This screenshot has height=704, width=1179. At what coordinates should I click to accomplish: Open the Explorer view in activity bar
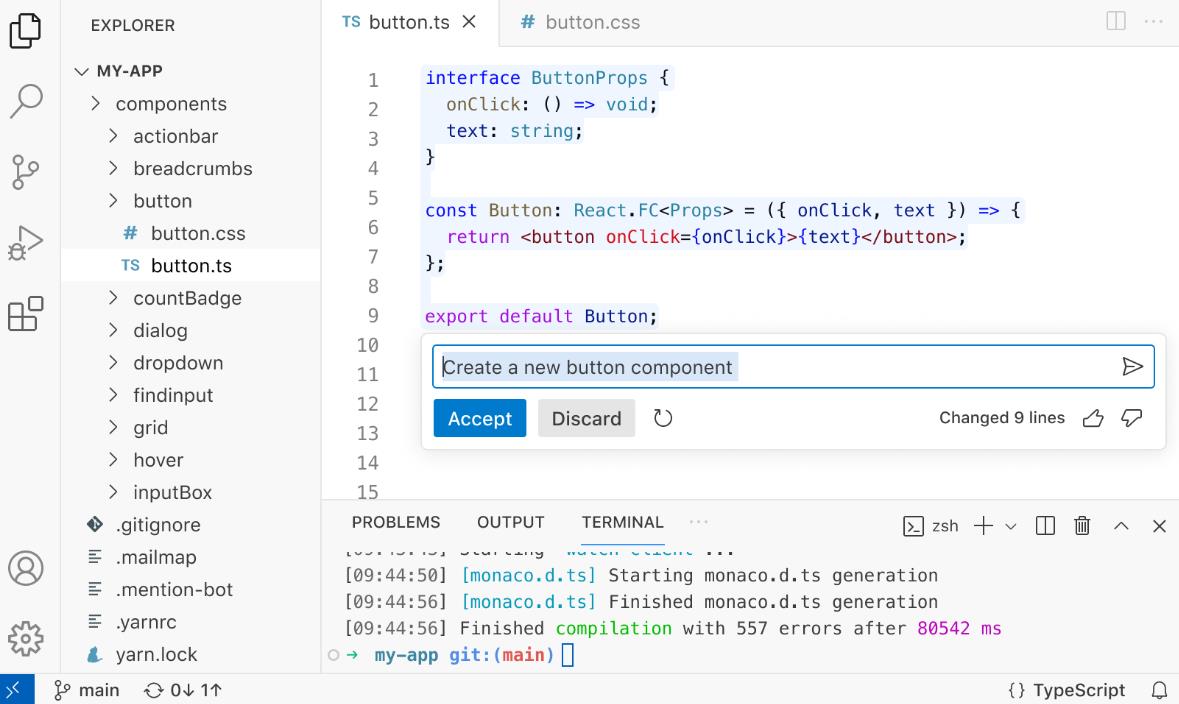click(26, 31)
